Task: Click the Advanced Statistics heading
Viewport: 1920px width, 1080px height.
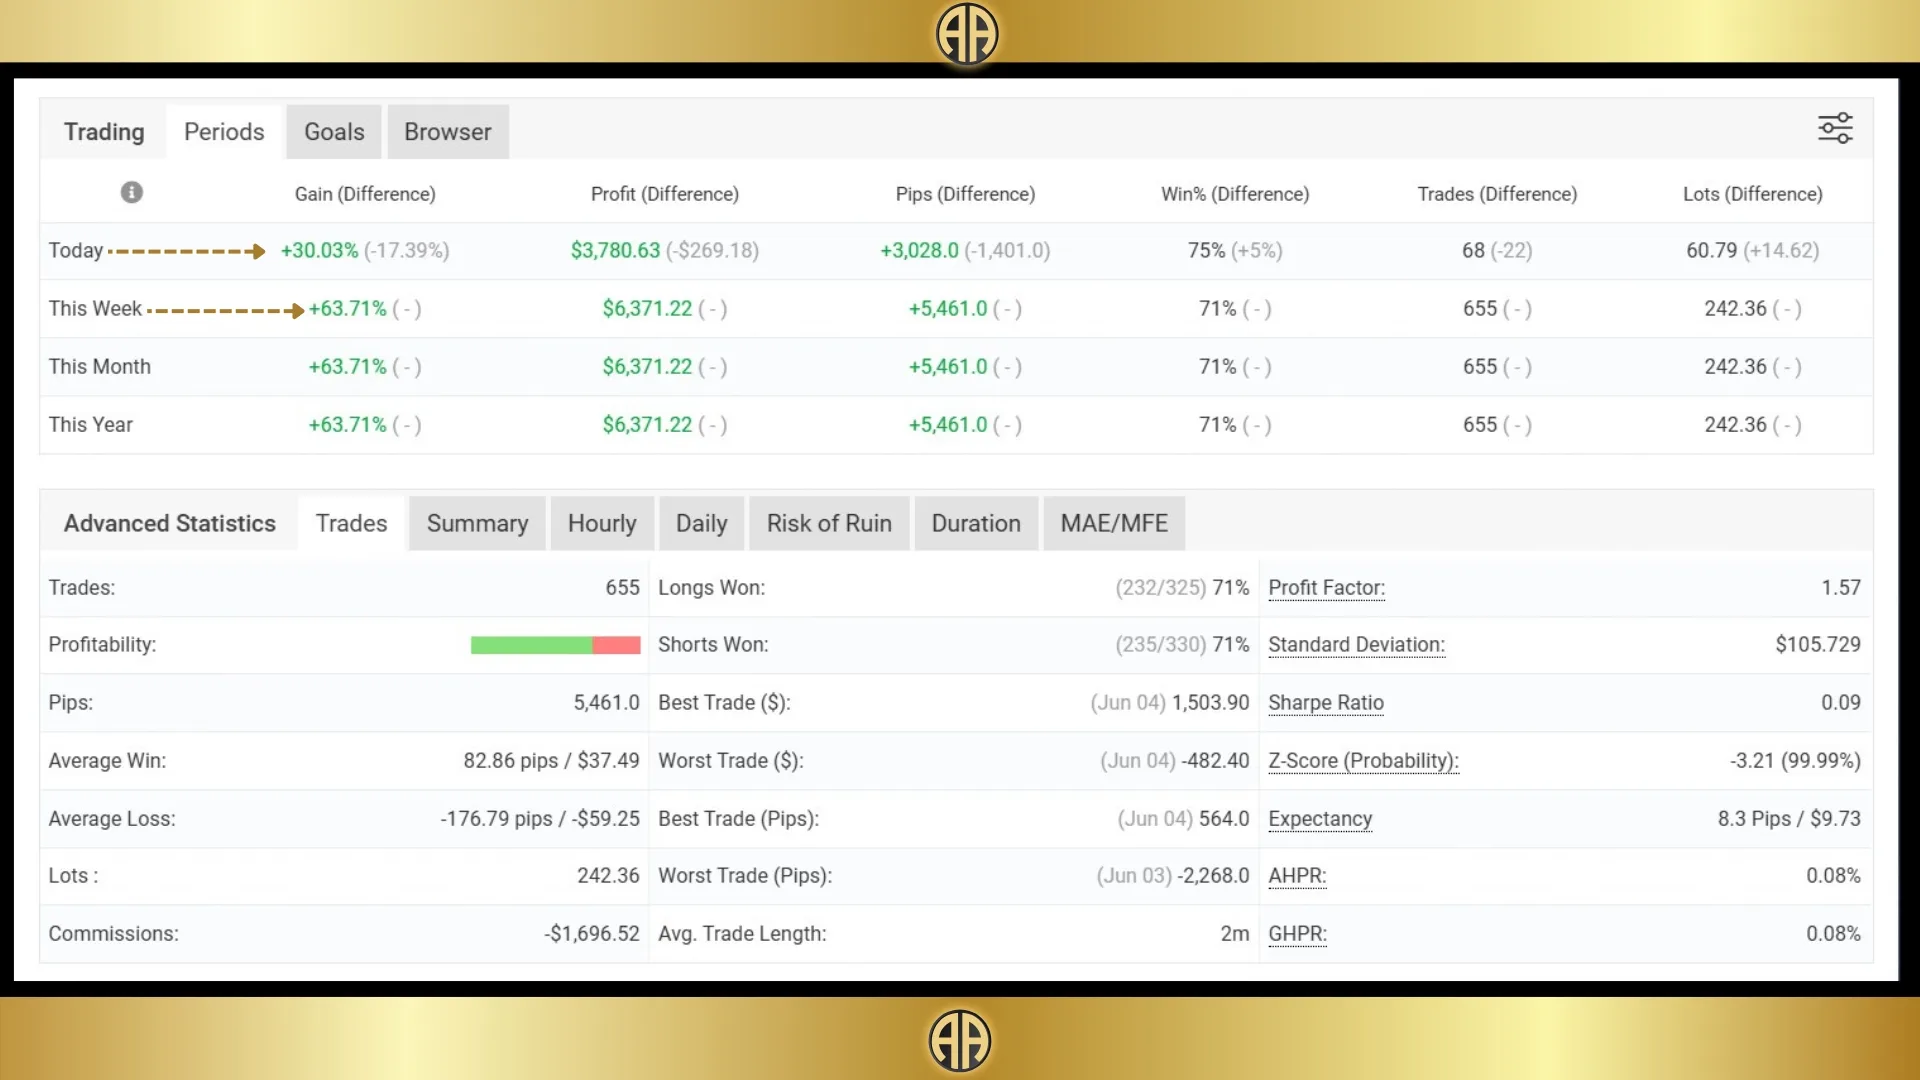Action: click(x=170, y=523)
